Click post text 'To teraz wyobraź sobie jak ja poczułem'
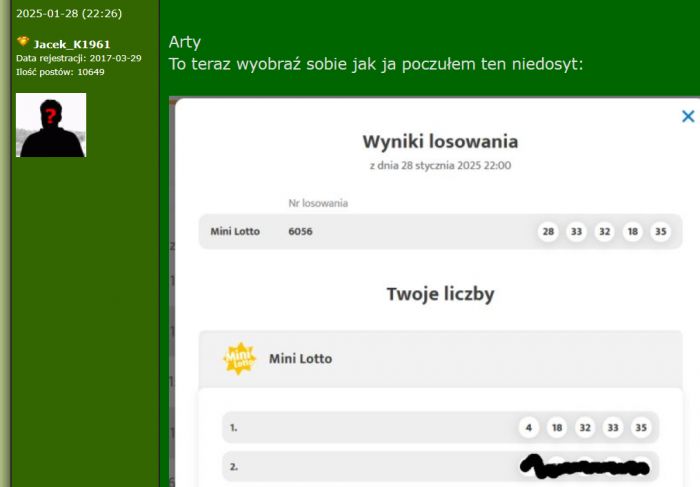700x487 pixels. click(x=322, y=64)
